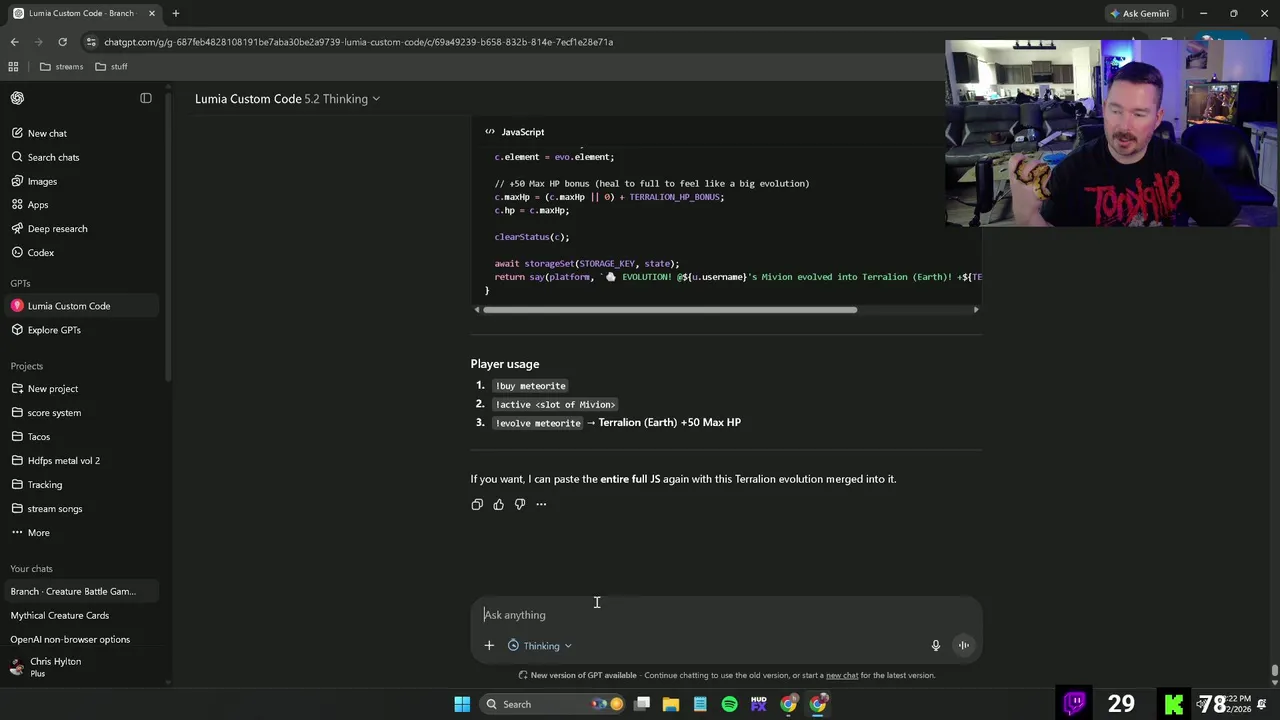Viewport: 1280px width, 720px height.
Task: Click the Player usage heading
Action: tap(505, 364)
